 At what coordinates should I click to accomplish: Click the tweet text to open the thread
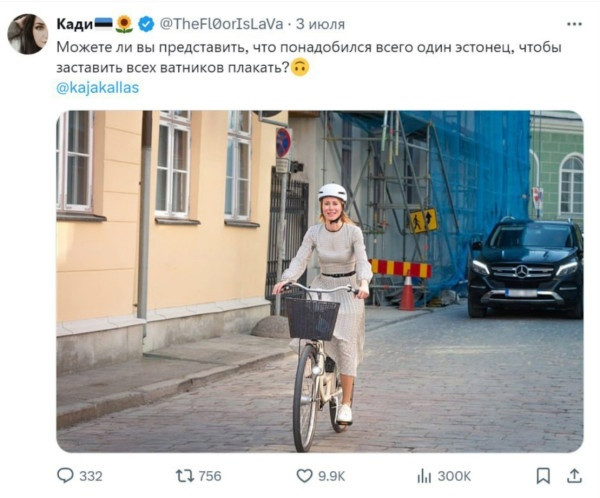309,57
